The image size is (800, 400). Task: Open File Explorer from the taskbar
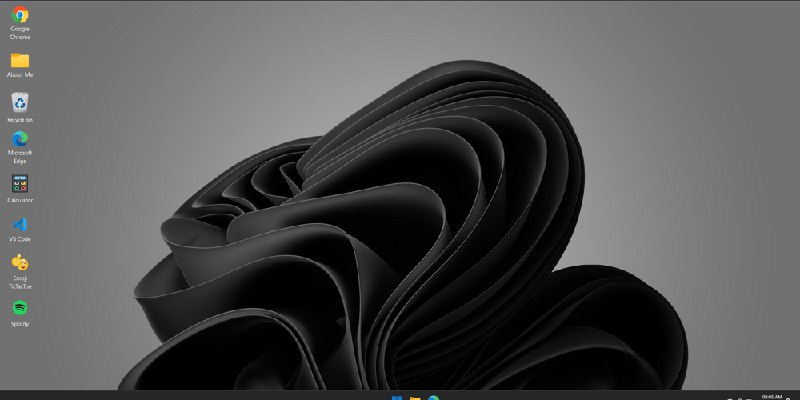coord(415,397)
